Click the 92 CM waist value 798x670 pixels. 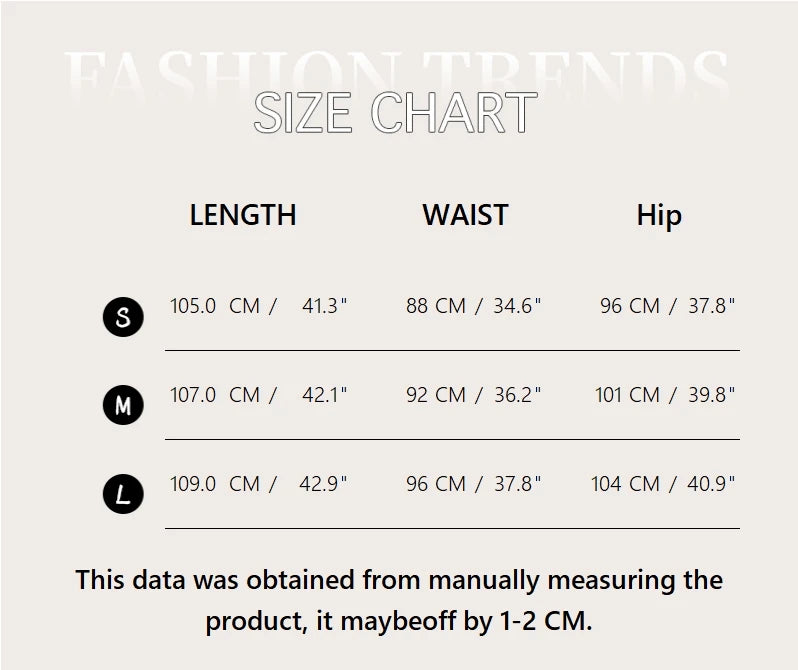[x=436, y=395]
